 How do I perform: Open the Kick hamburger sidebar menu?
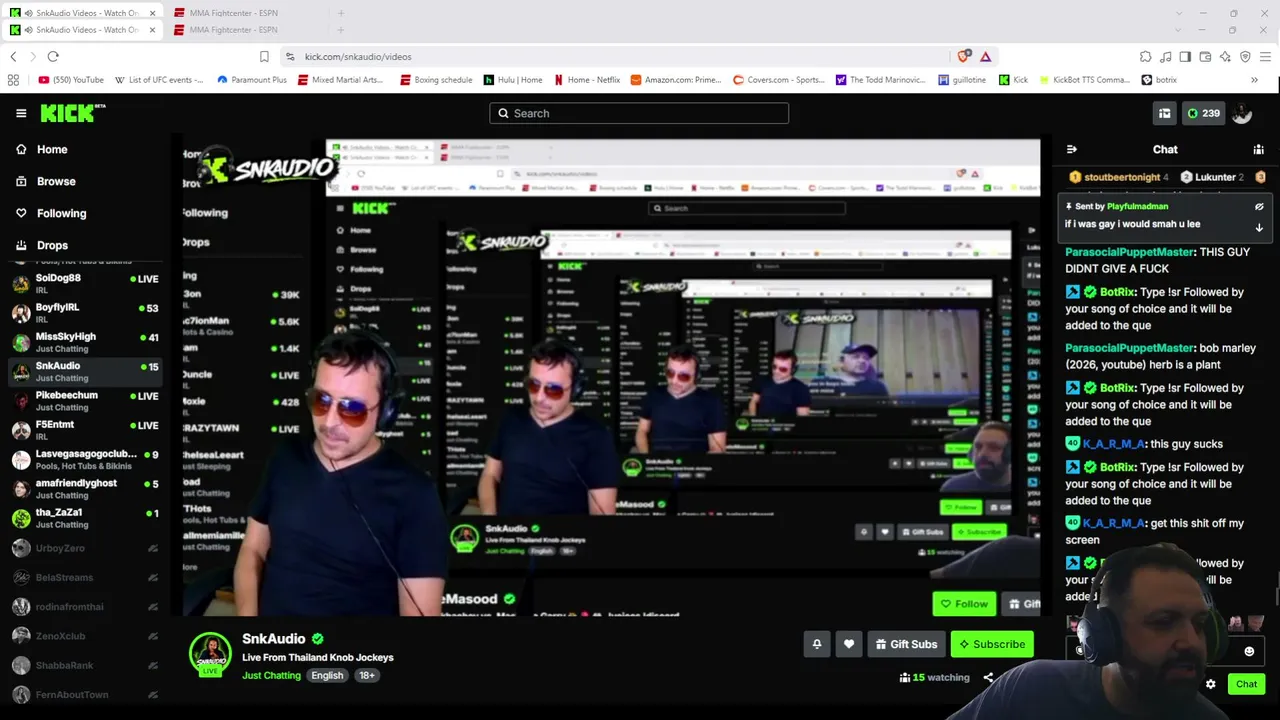[x=21, y=113]
